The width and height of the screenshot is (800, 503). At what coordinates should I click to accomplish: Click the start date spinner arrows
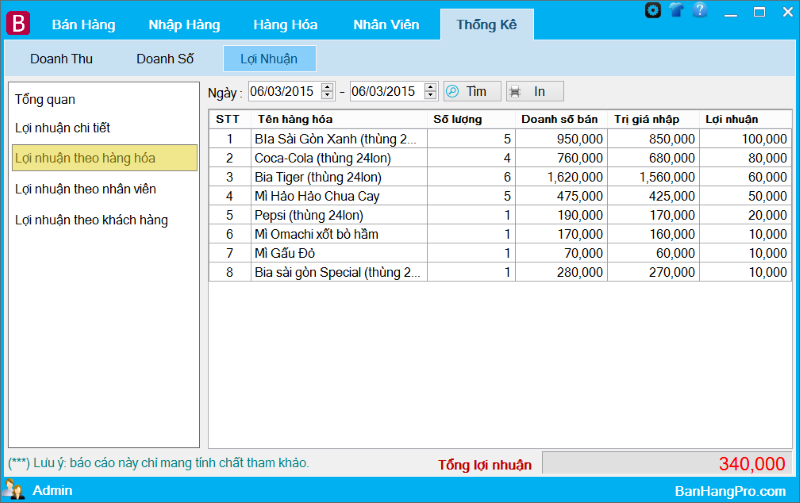(x=327, y=91)
